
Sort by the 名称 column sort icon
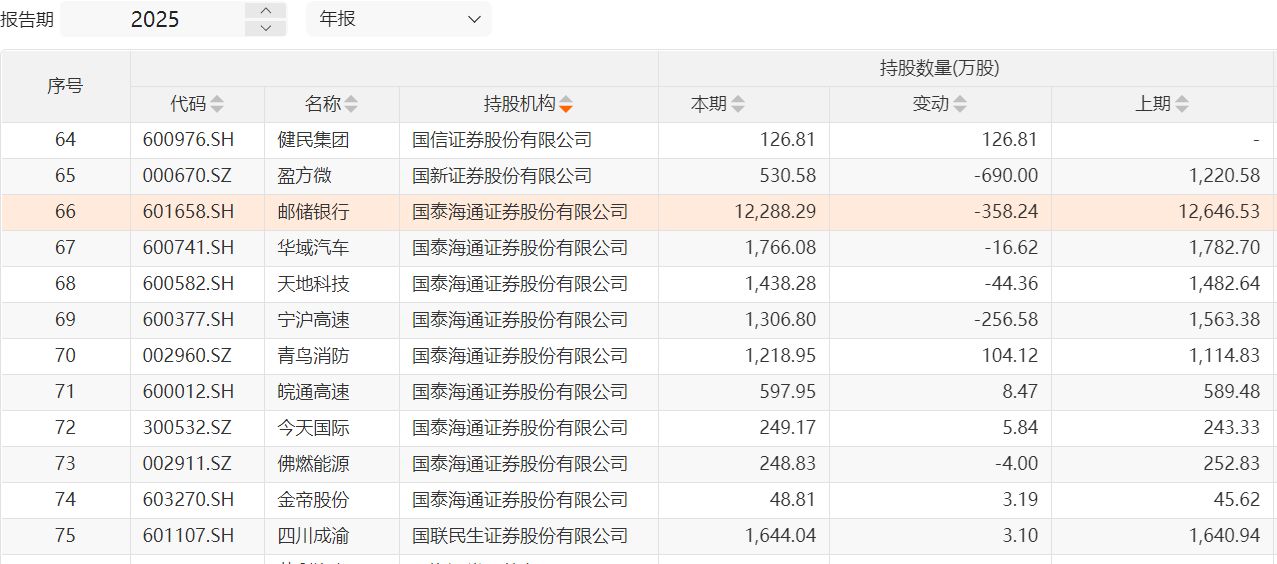(351, 104)
